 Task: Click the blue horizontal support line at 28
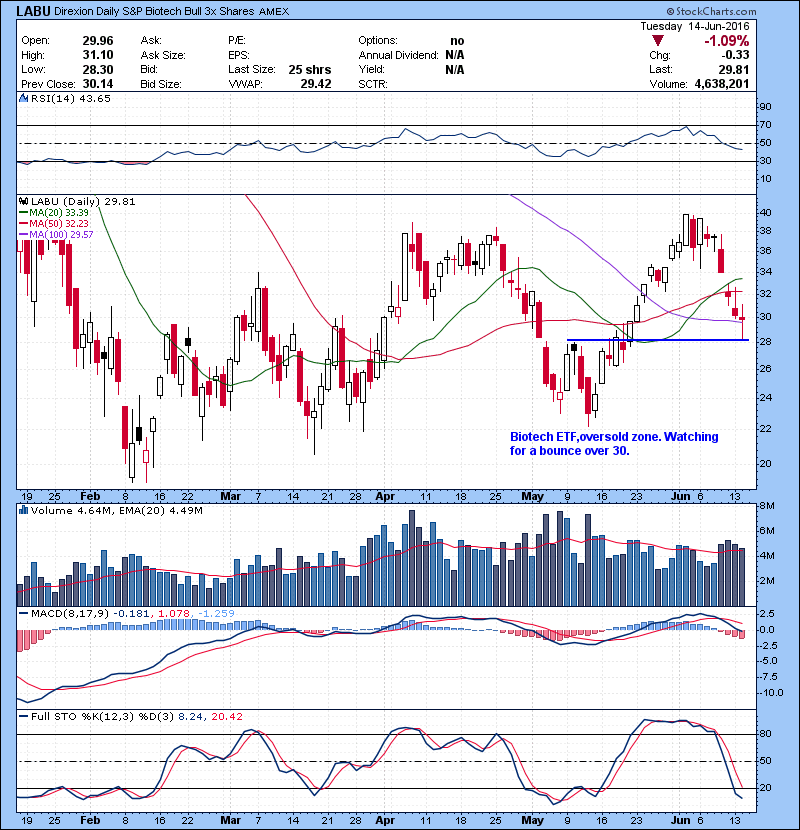[658, 340]
